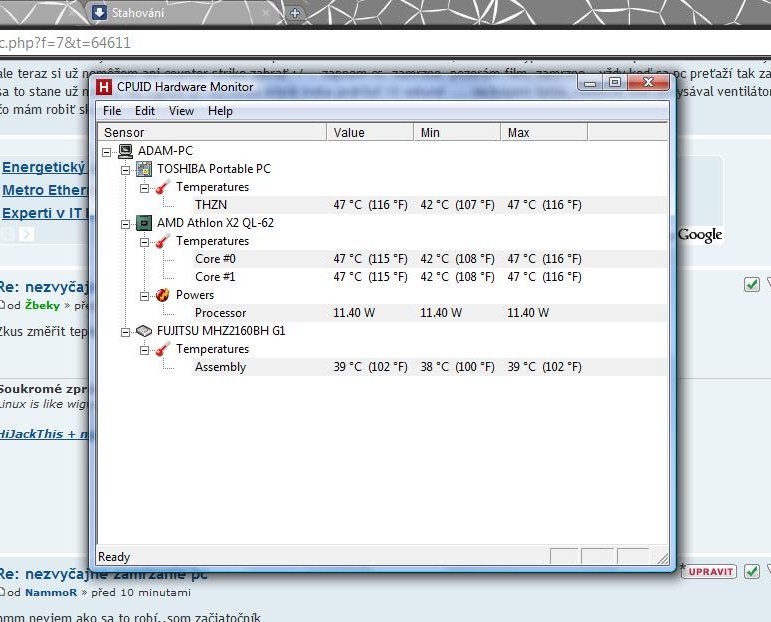The height and width of the screenshot is (622, 771).
Task: Click the CPUID Hardware Monitor title icon
Action: (x=104, y=87)
